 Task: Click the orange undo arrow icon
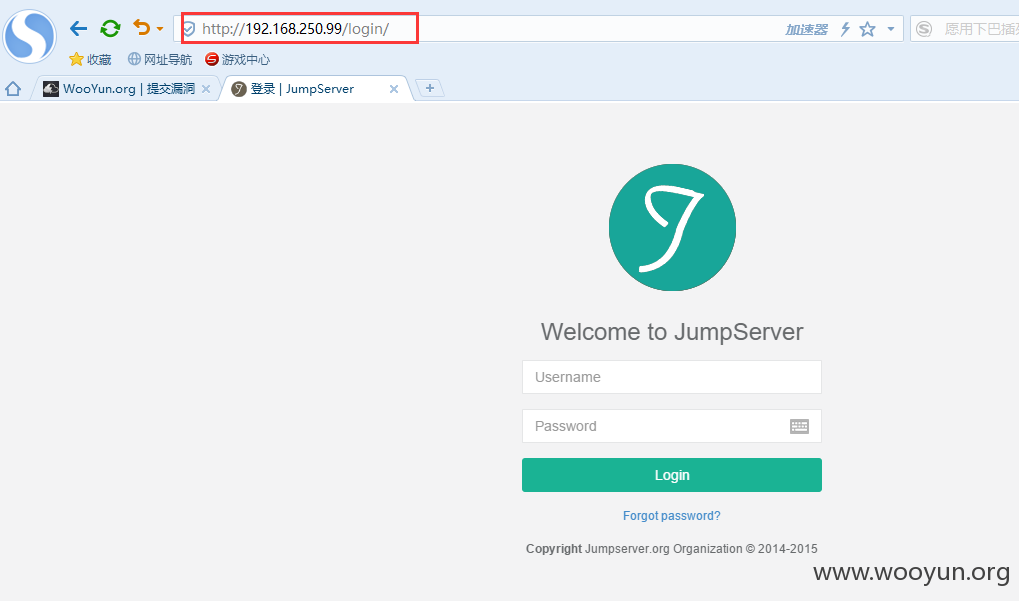click(141, 27)
